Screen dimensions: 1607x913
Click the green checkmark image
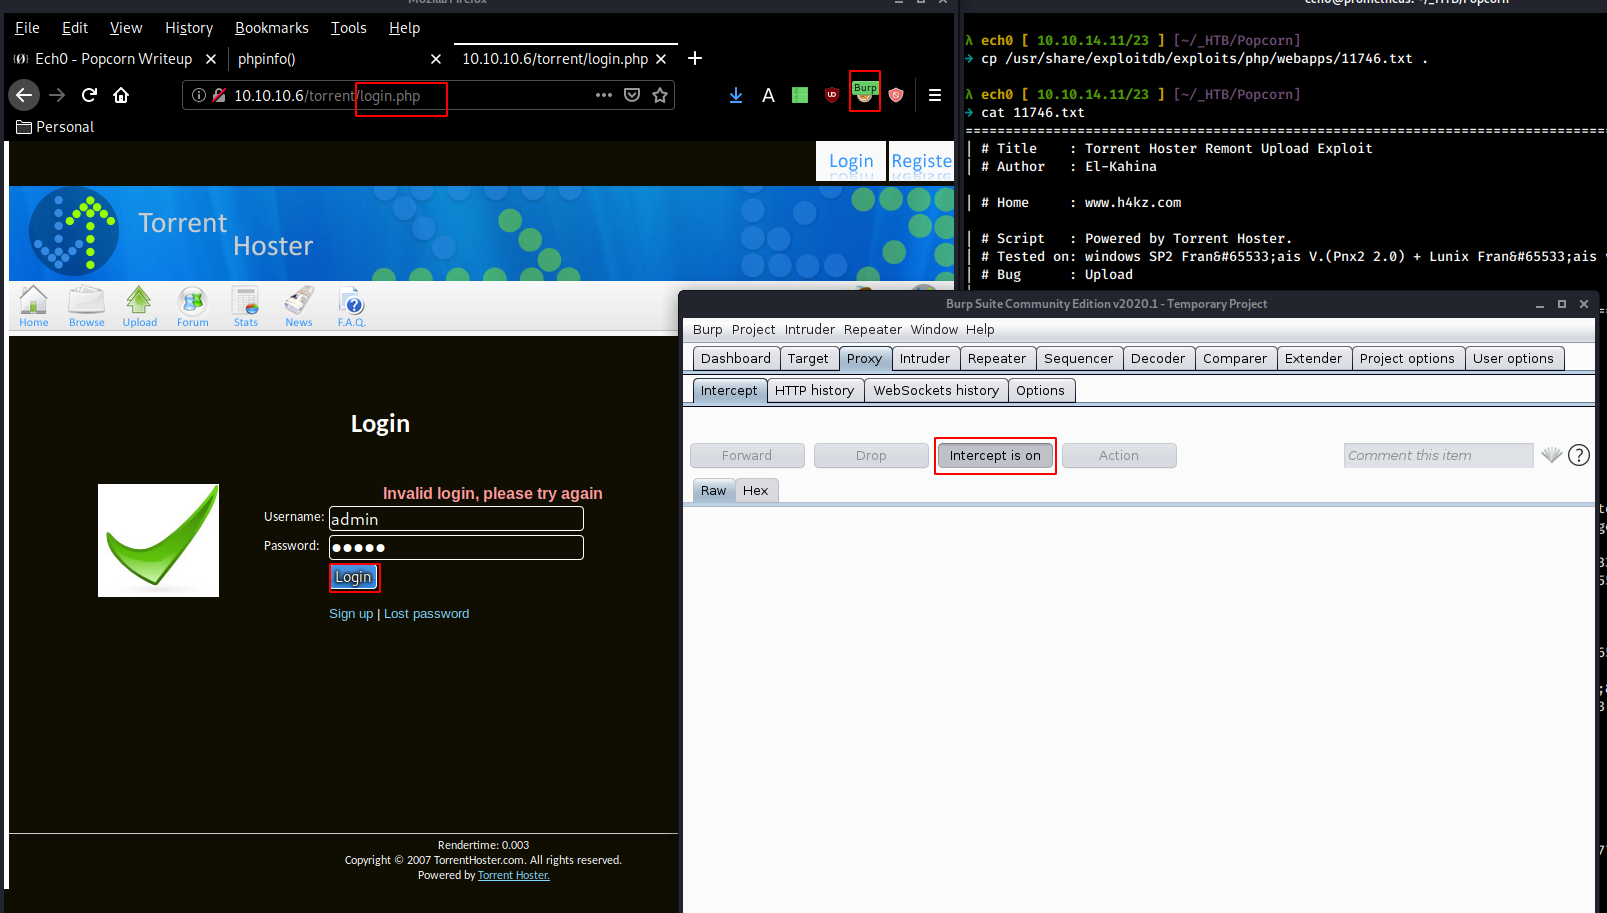(x=158, y=540)
